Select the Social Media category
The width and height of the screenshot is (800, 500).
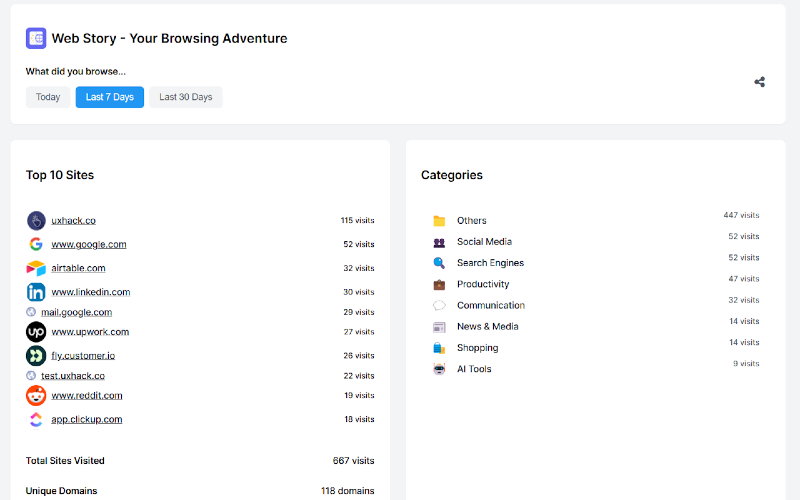pos(484,241)
